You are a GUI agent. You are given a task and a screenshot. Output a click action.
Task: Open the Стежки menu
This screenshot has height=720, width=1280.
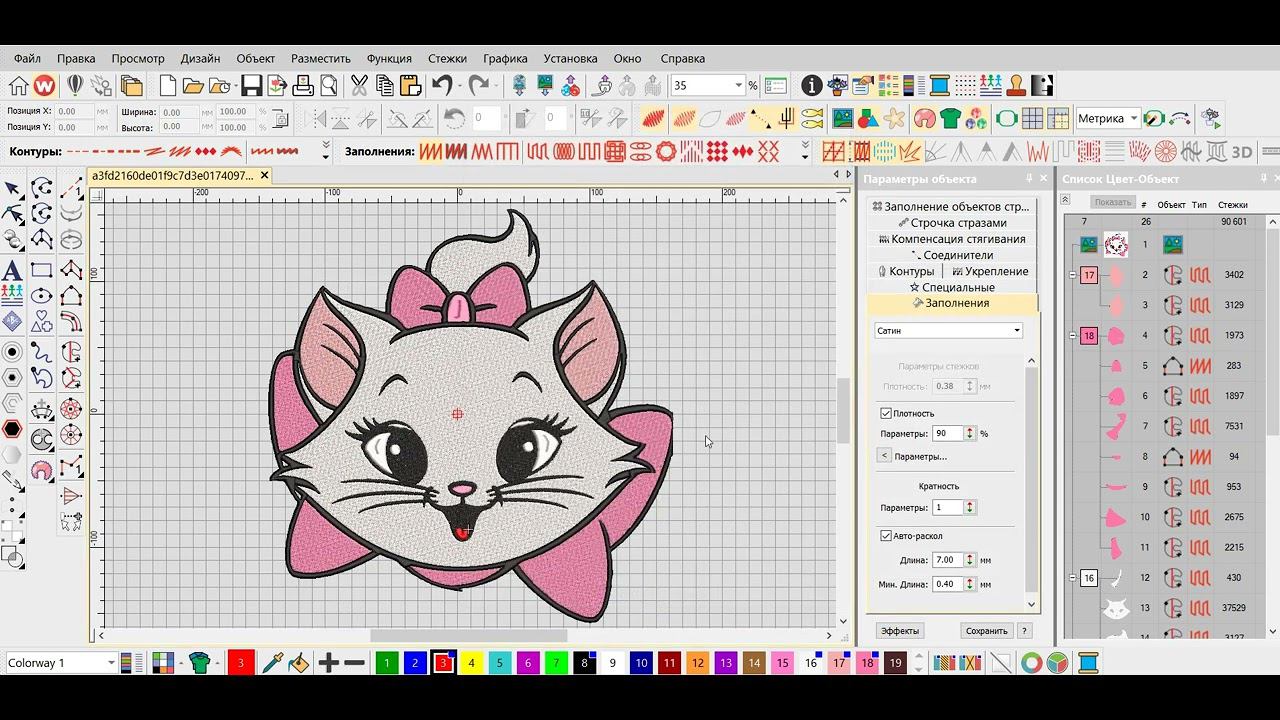coord(447,58)
